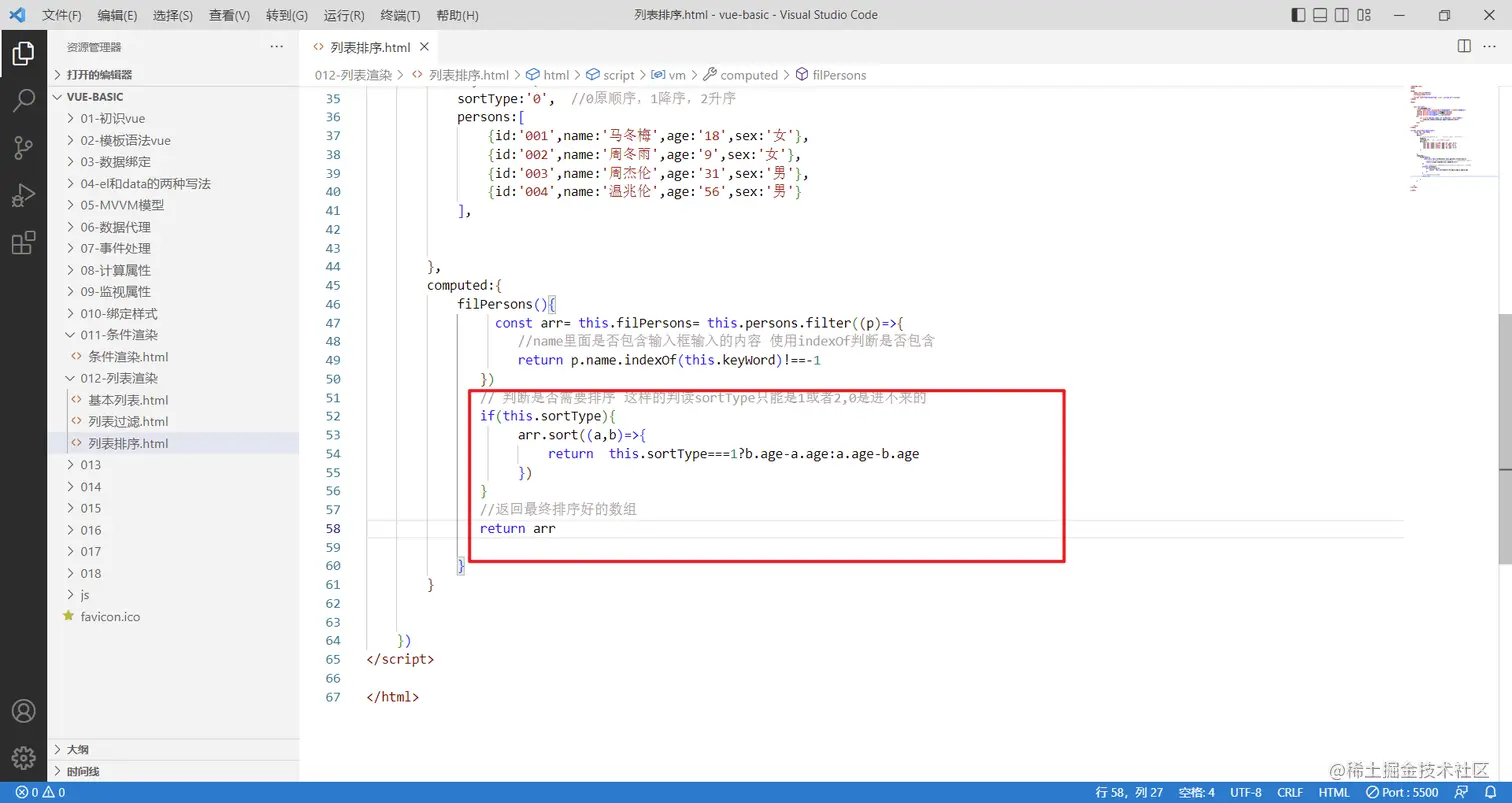
Task: Select the 列表排序.html editor tab
Action: point(370,47)
